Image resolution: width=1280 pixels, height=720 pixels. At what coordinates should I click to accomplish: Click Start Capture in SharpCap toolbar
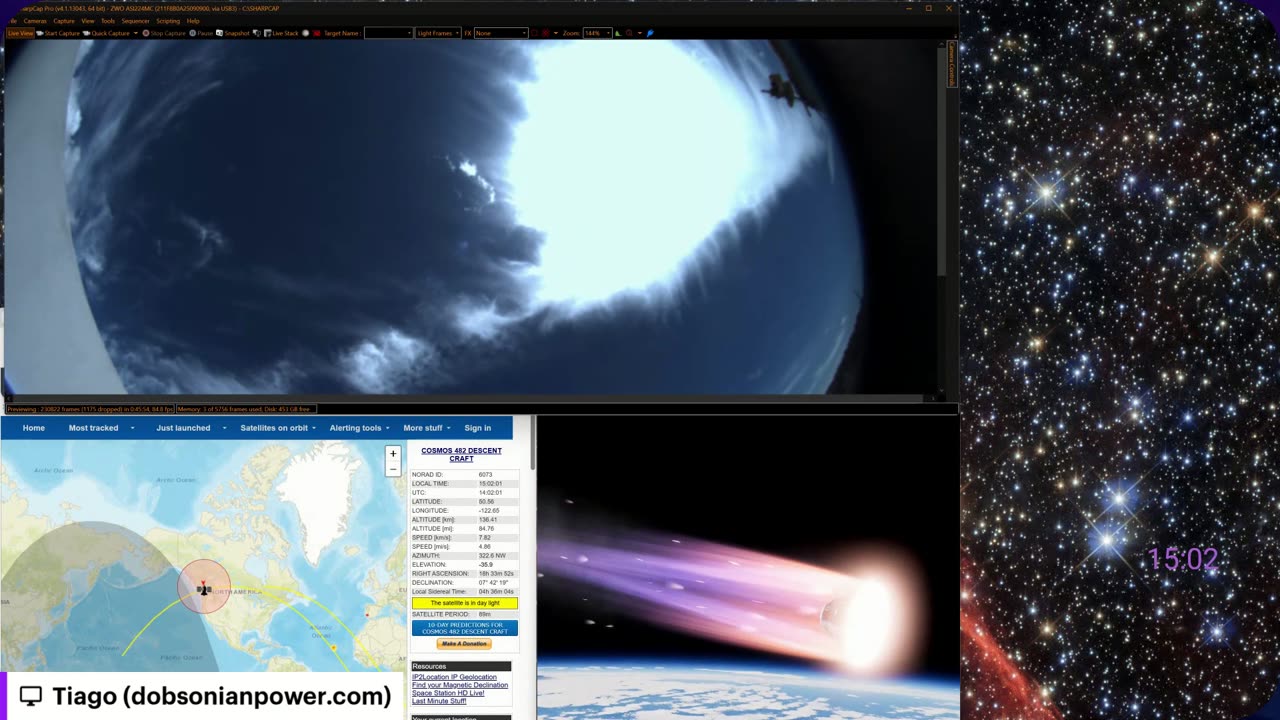(58, 33)
